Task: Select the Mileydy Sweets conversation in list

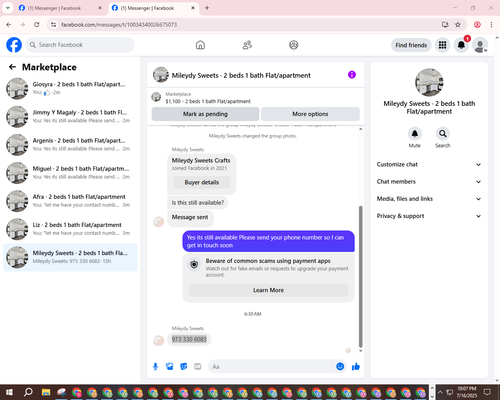Action: (70, 257)
